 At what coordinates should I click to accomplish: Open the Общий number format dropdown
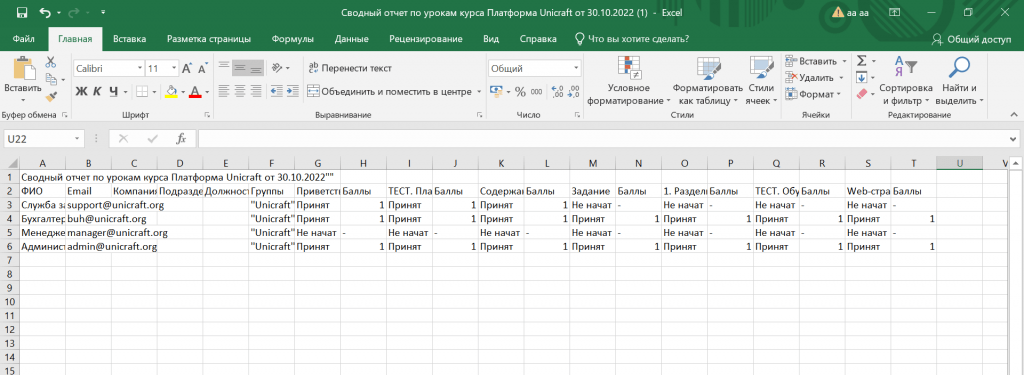click(x=576, y=68)
